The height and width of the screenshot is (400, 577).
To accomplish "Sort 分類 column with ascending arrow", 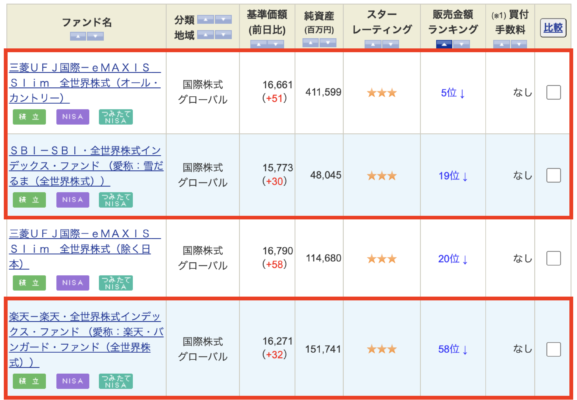I will coord(205,19).
